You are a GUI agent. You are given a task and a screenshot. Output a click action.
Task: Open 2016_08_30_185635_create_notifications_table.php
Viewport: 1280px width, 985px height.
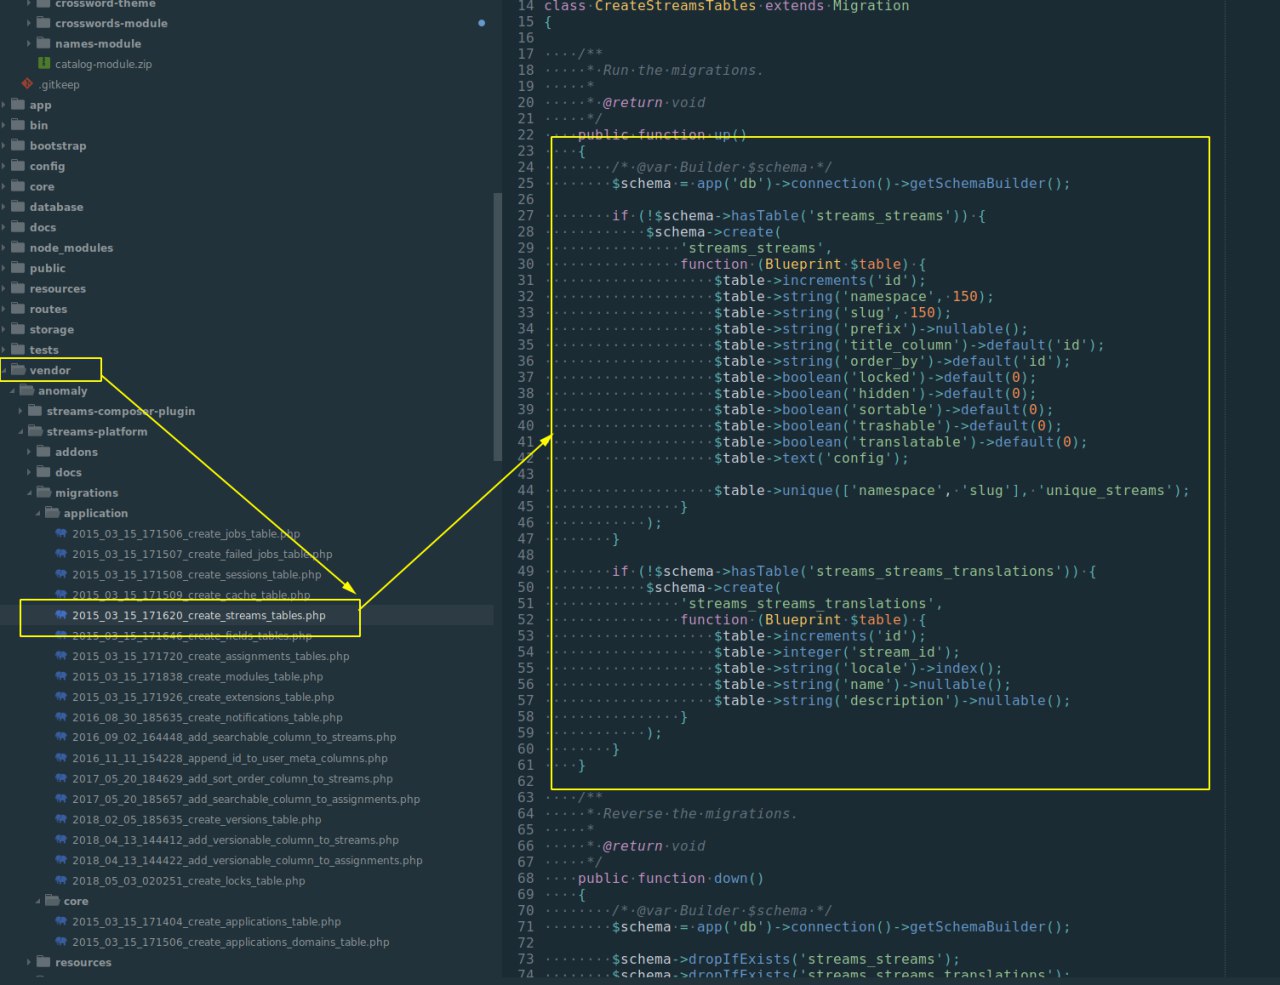207,717
